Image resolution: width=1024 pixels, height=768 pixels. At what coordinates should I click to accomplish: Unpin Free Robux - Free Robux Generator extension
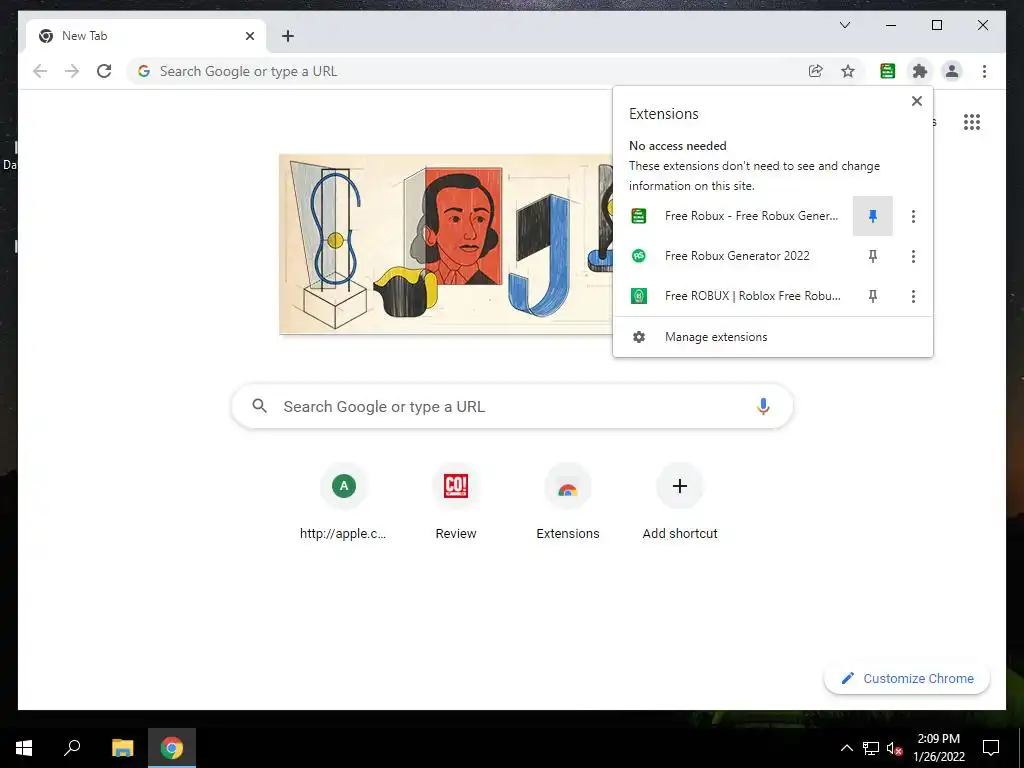tap(872, 216)
